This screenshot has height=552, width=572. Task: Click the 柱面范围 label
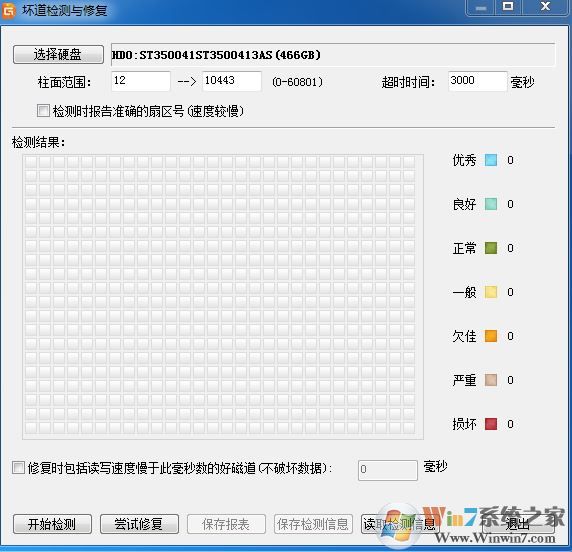(x=64, y=82)
